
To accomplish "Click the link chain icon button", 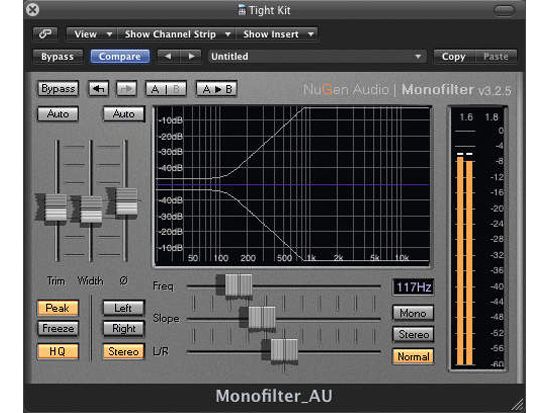I will point(46,34).
